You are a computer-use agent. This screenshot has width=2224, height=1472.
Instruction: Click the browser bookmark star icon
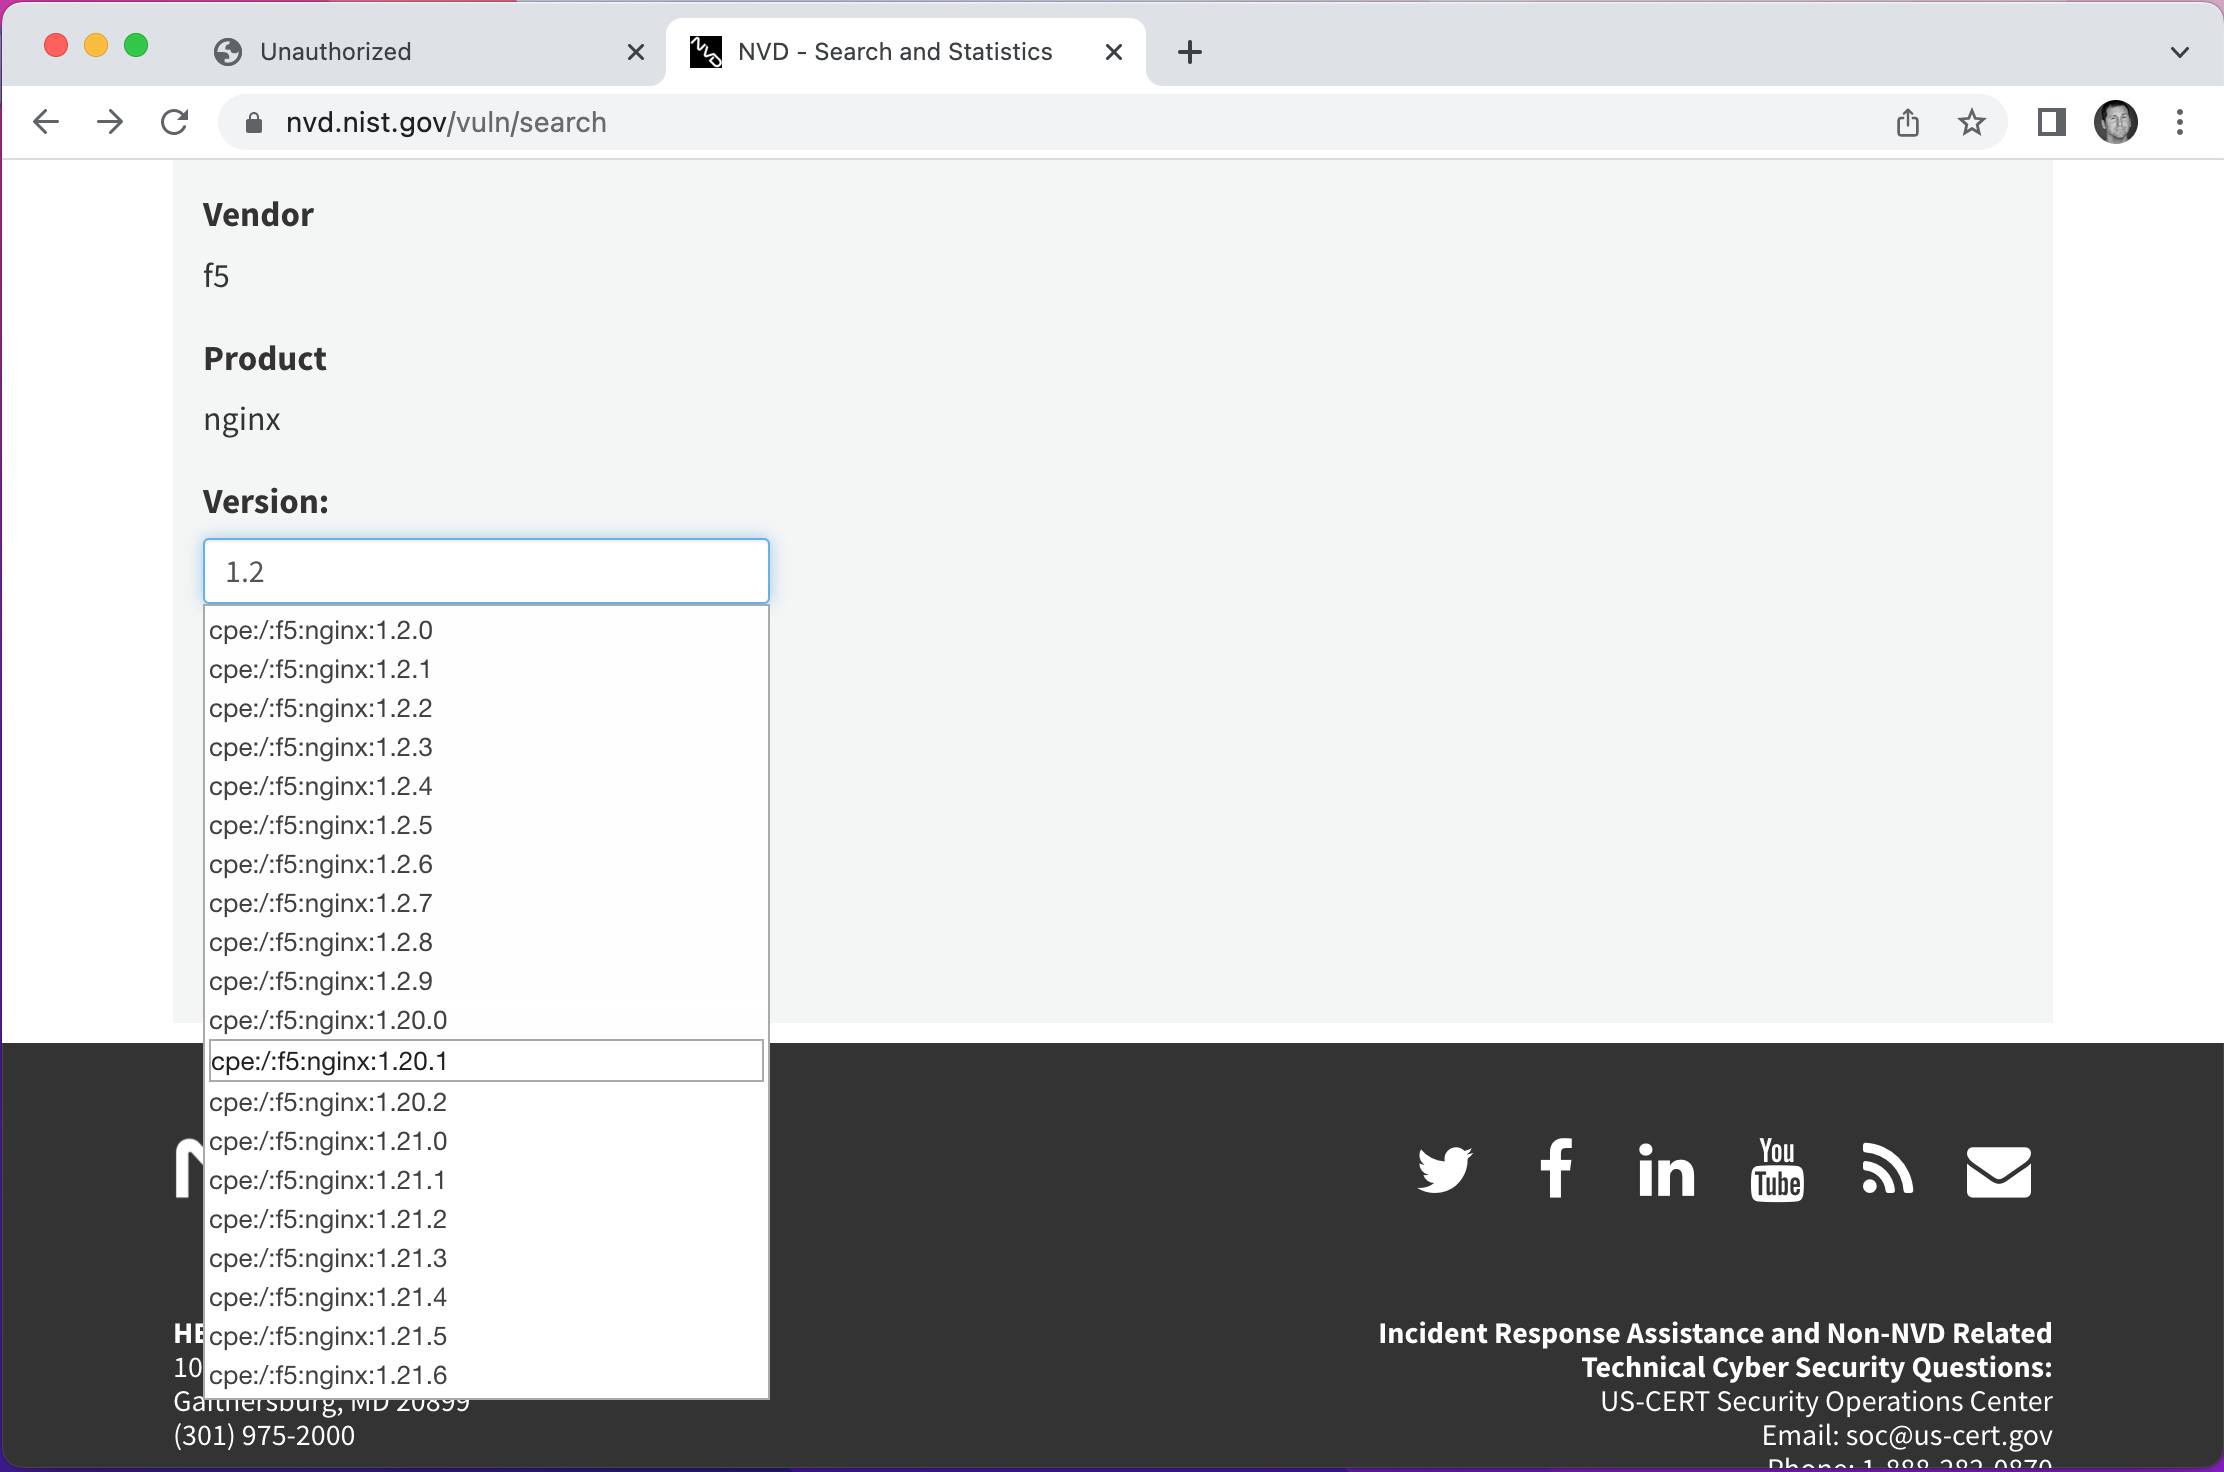1971,120
